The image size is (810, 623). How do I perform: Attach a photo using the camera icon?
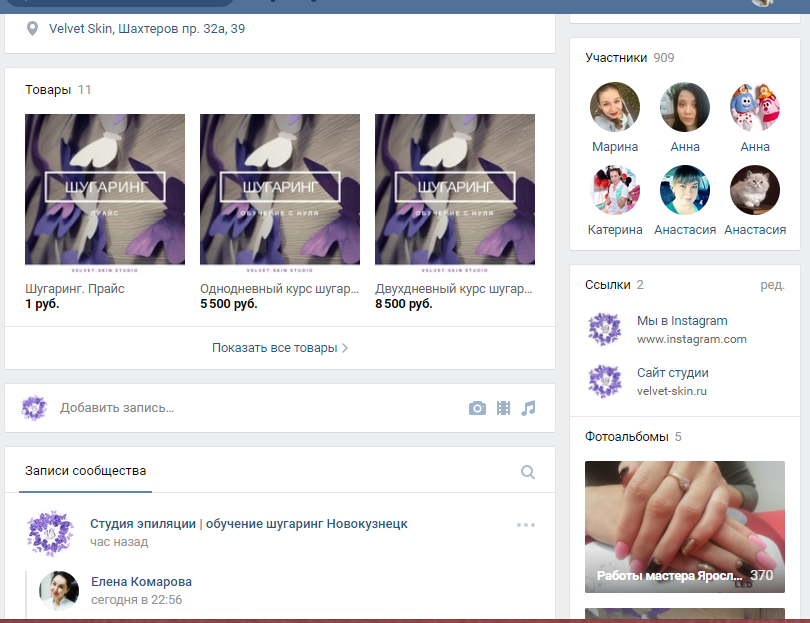tap(477, 408)
